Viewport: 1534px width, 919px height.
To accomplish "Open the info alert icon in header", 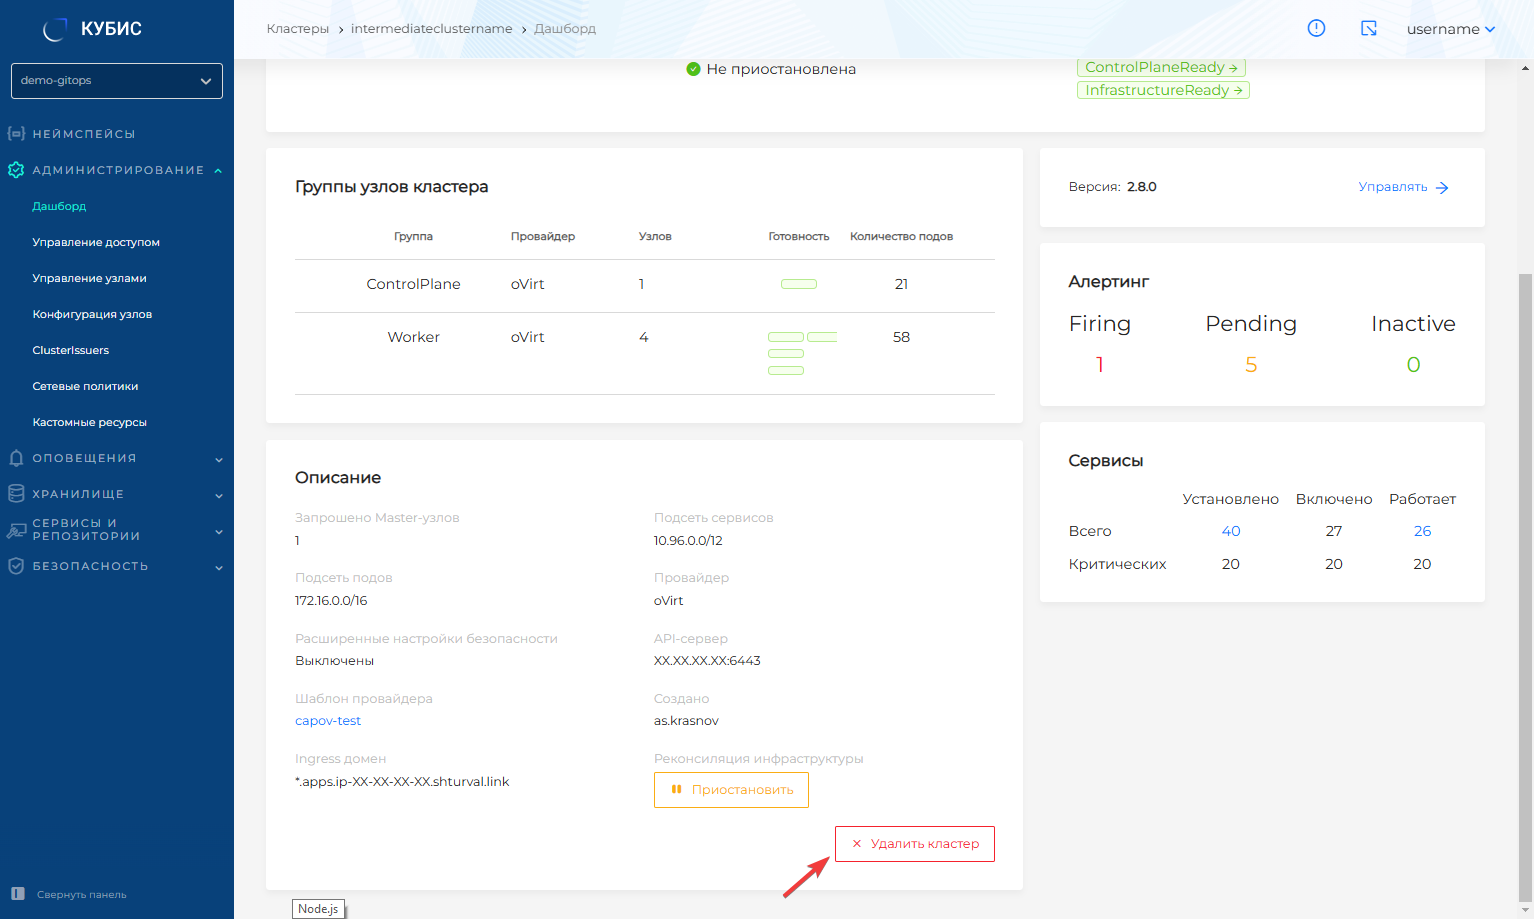I will (1316, 28).
